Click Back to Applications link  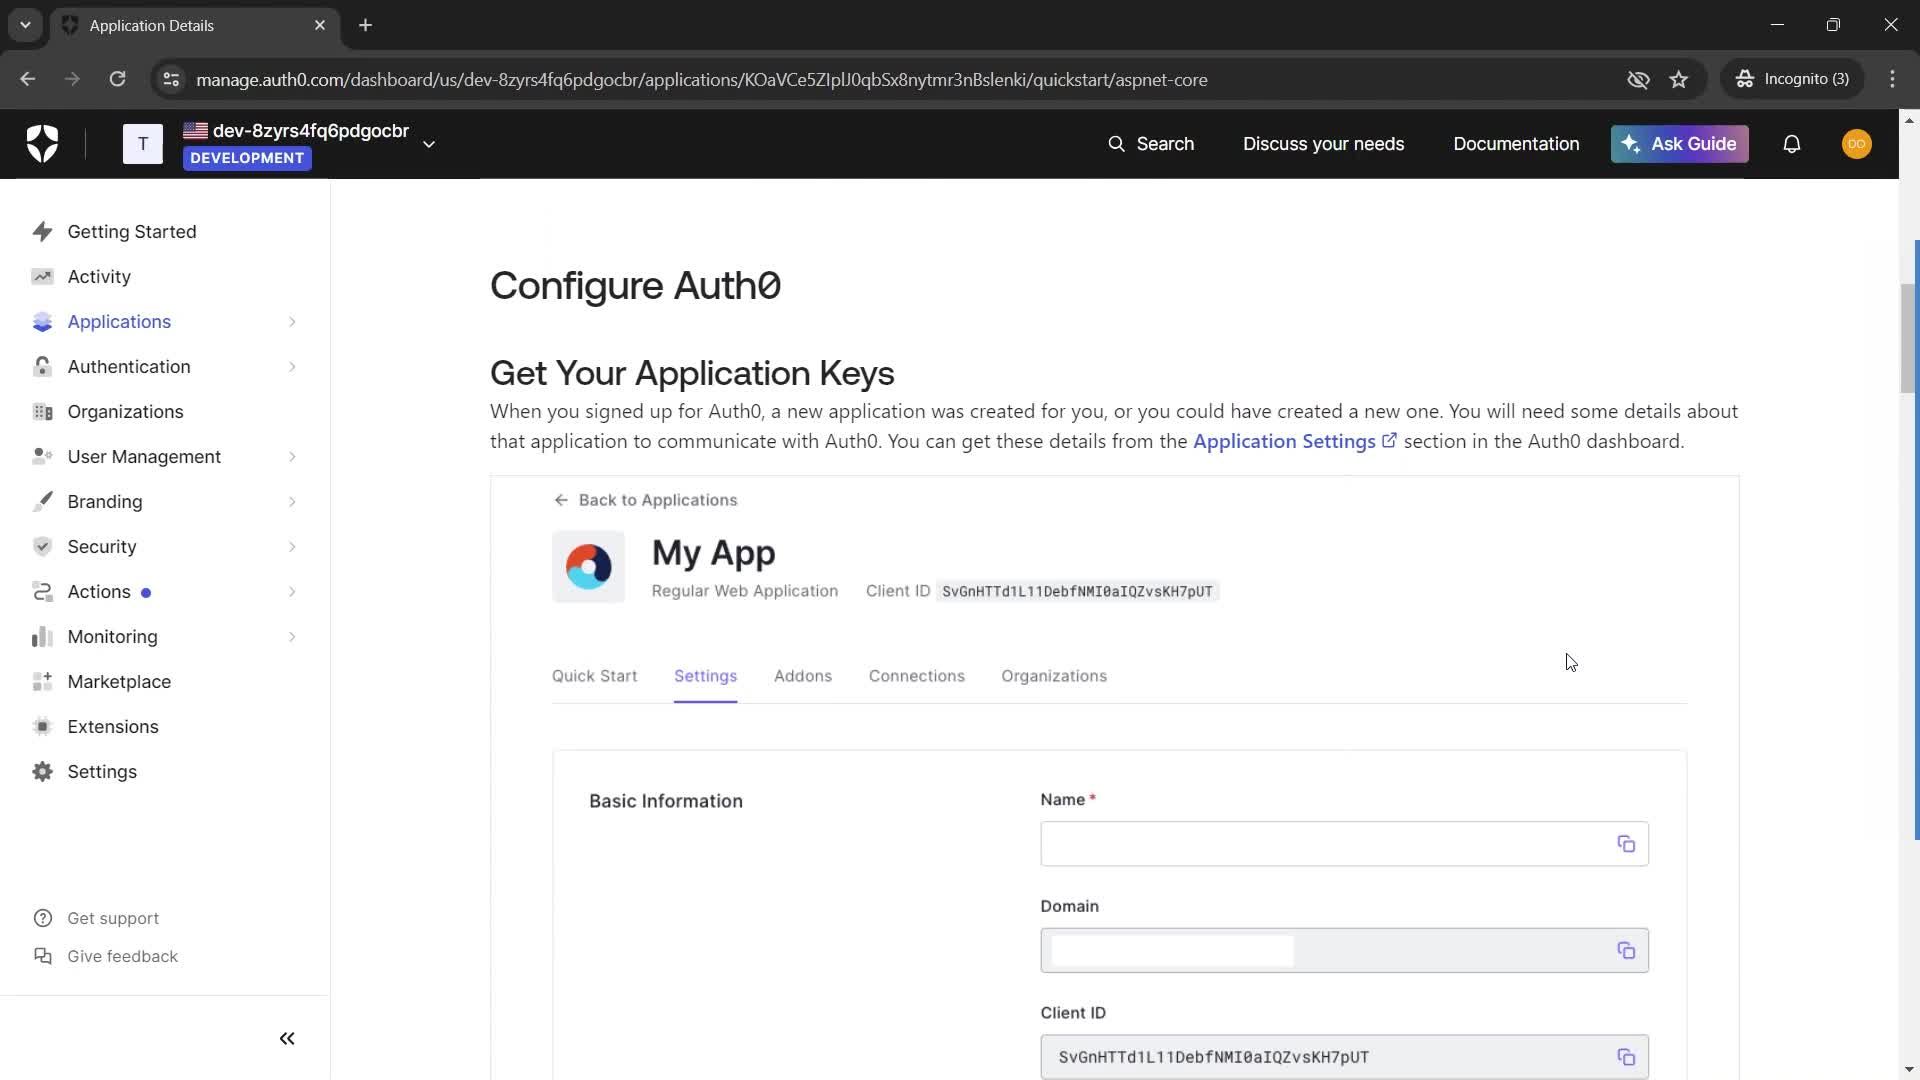(x=645, y=500)
